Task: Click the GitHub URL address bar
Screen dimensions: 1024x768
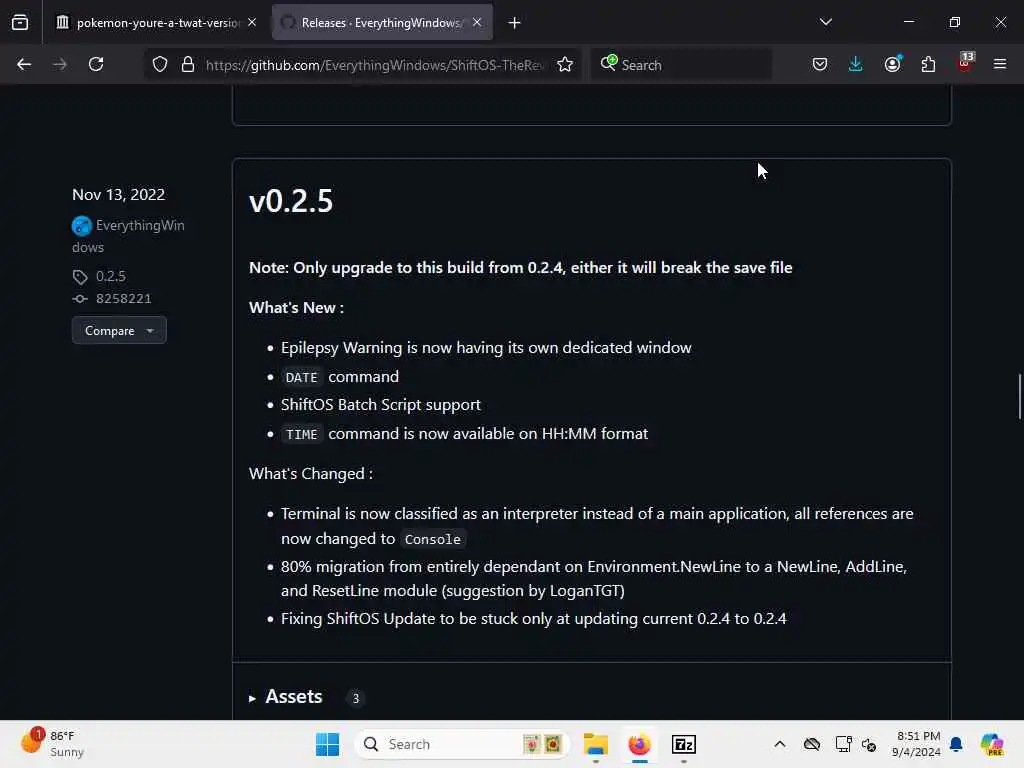Action: pos(375,65)
